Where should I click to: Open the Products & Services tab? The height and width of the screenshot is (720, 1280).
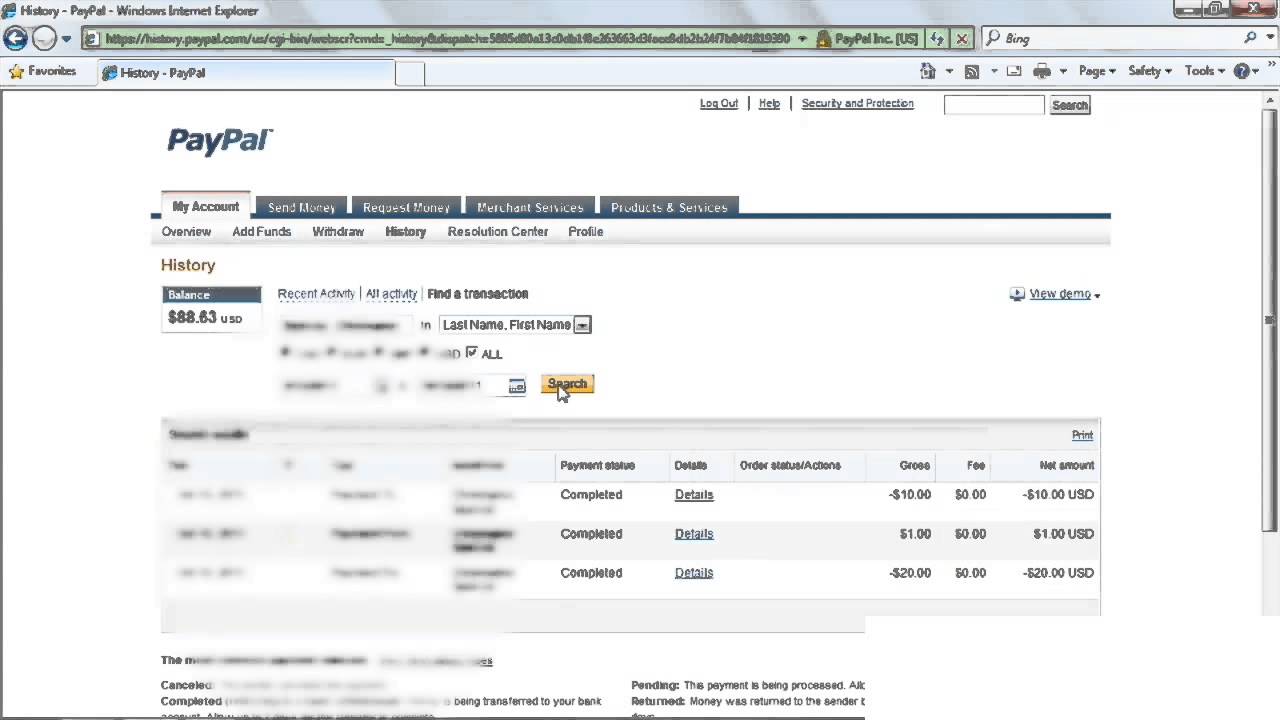[x=669, y=207]
